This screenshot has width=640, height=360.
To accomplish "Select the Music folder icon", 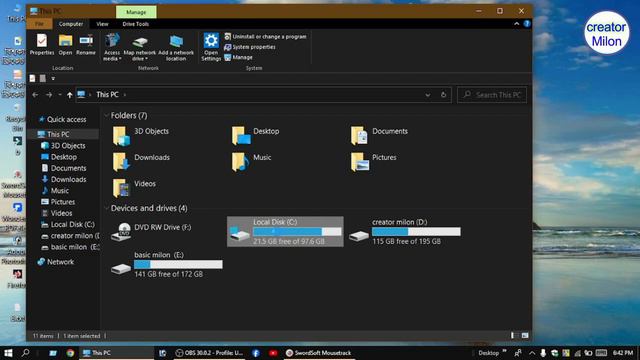I will (x=240, y=162).
